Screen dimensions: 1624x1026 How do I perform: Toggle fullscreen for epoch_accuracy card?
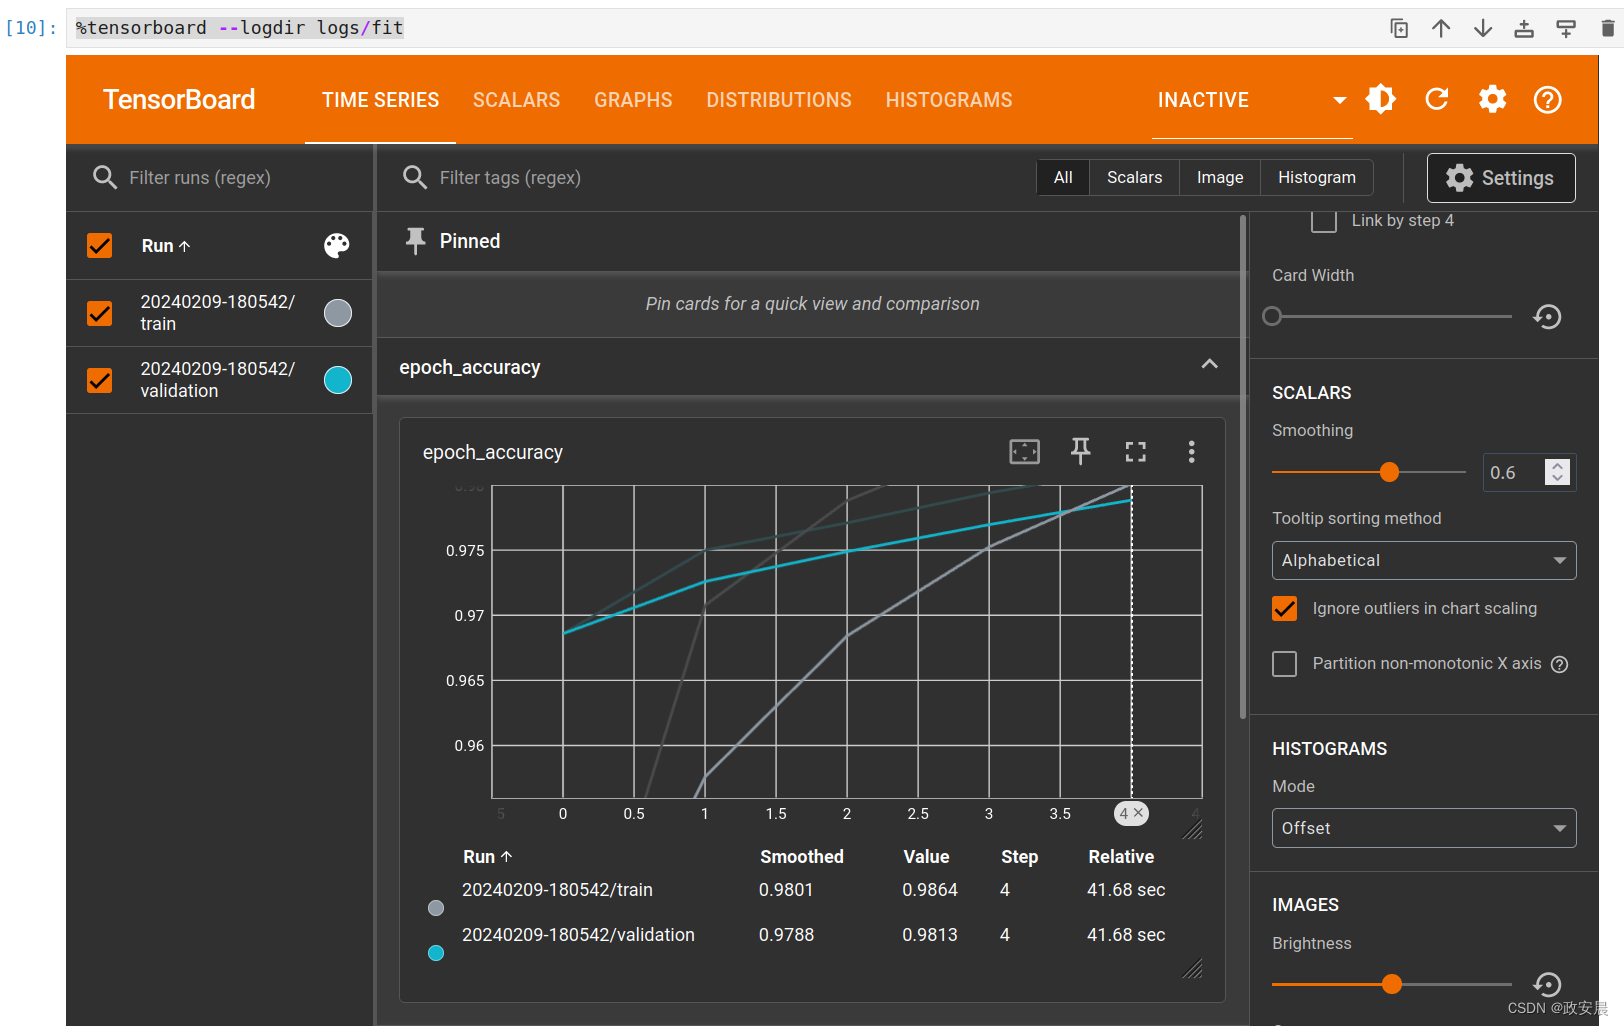1136,452
